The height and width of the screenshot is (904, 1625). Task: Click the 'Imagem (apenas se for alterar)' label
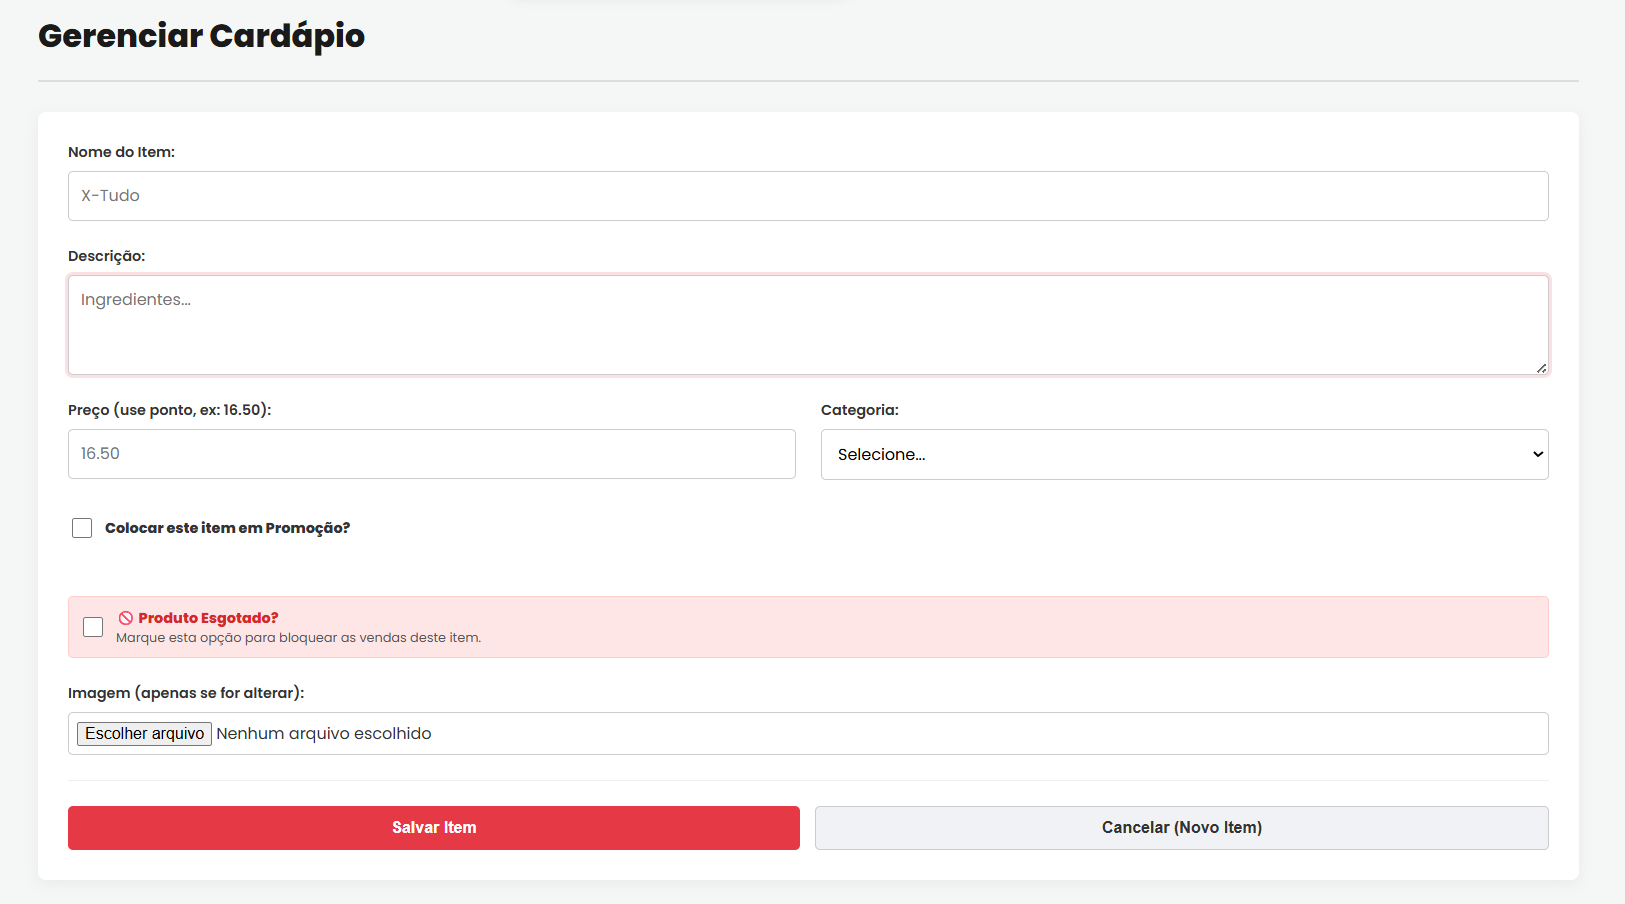186,693
